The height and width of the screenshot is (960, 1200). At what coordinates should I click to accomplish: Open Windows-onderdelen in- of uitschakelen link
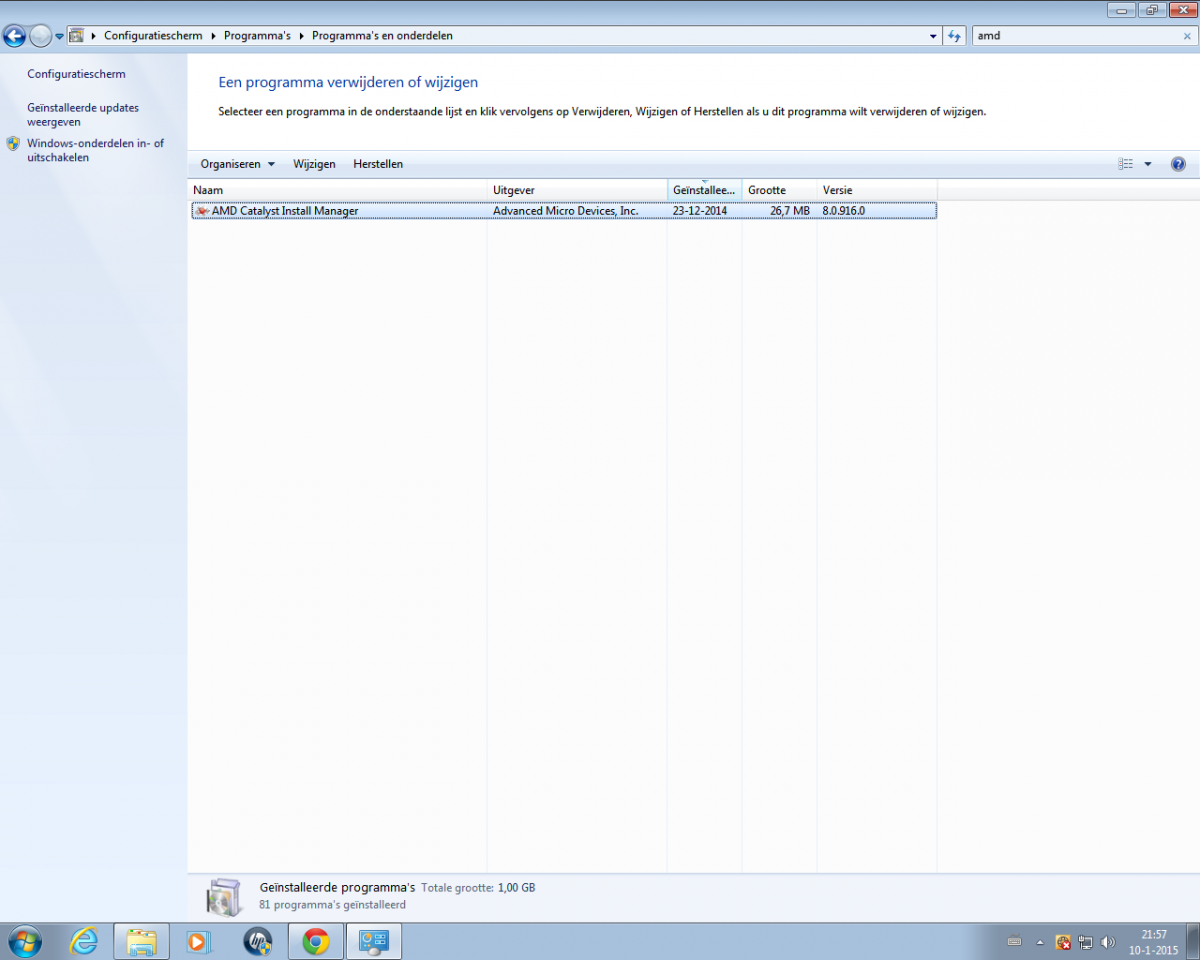(95, 150)
